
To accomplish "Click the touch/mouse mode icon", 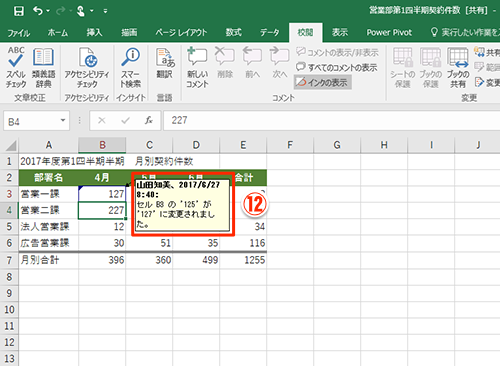I will (x=80, y=11).
